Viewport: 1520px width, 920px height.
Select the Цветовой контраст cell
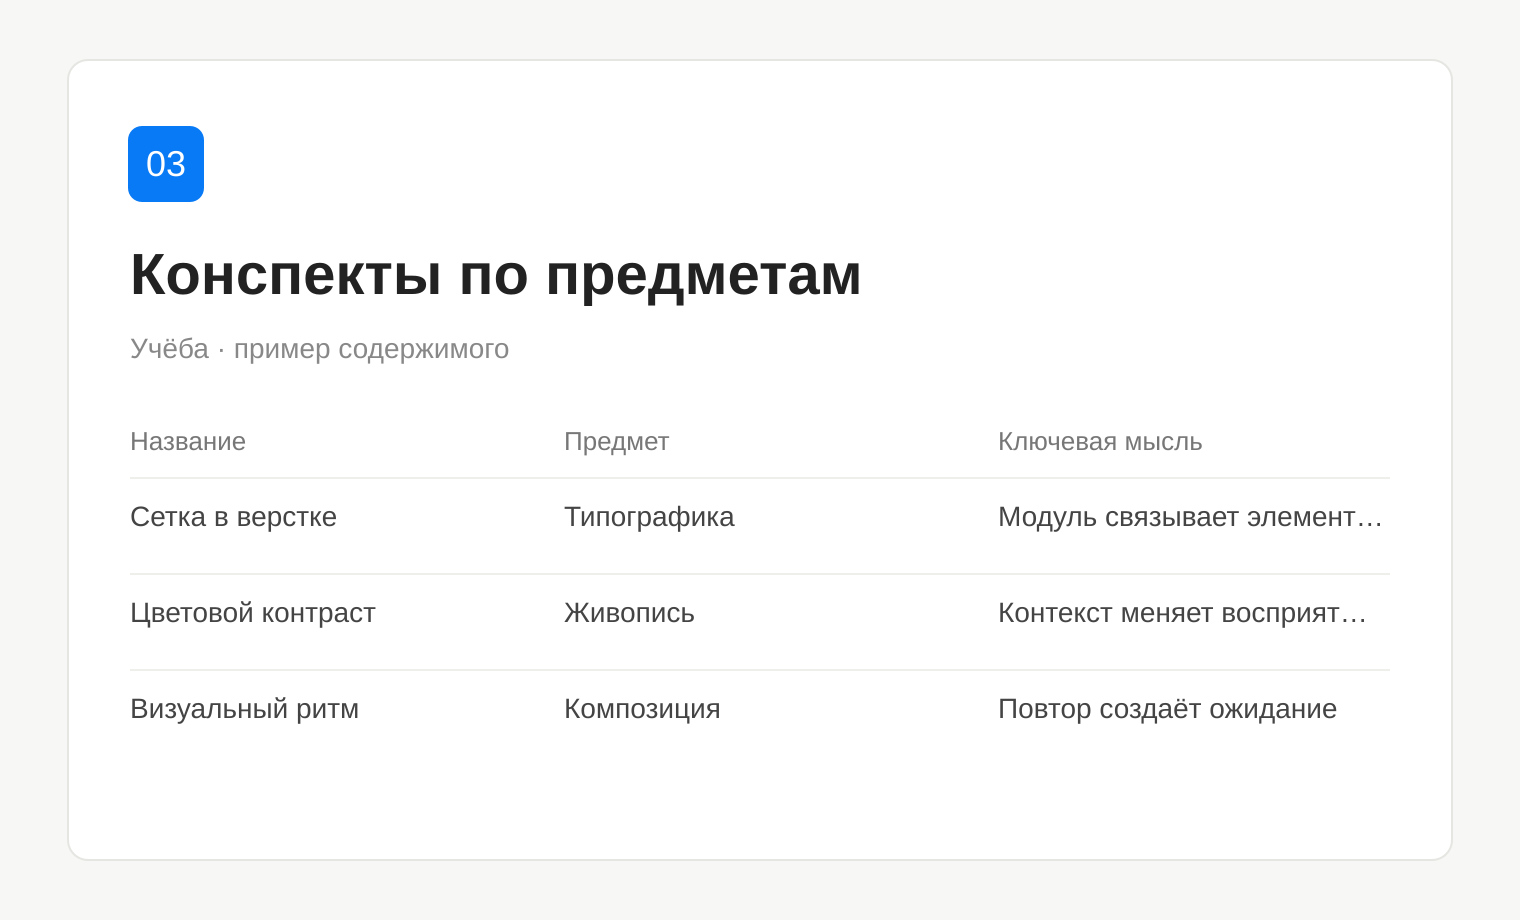coord(253,612)
